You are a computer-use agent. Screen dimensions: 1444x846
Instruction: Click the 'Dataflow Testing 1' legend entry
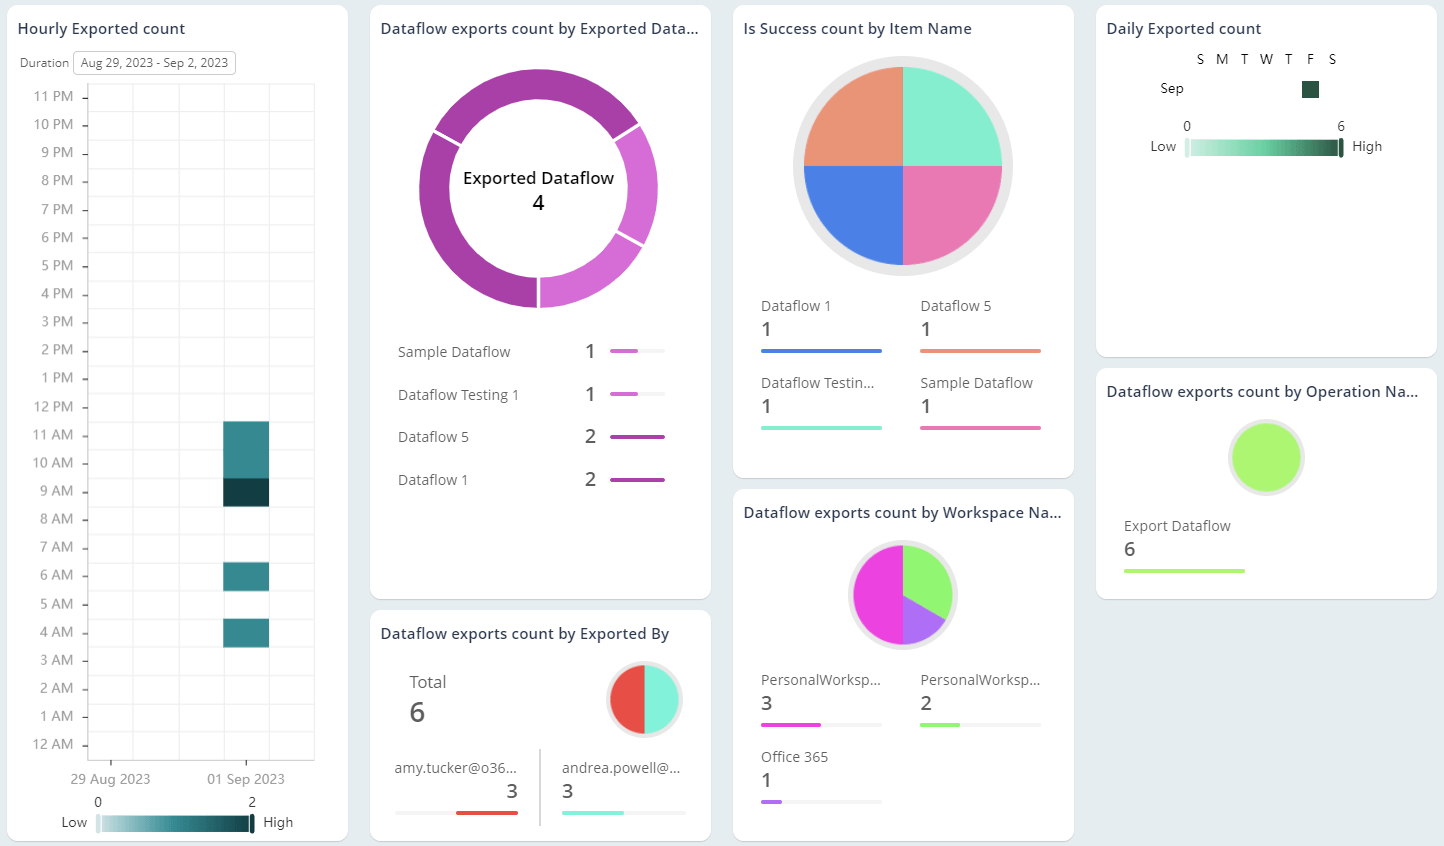[459, 394]
